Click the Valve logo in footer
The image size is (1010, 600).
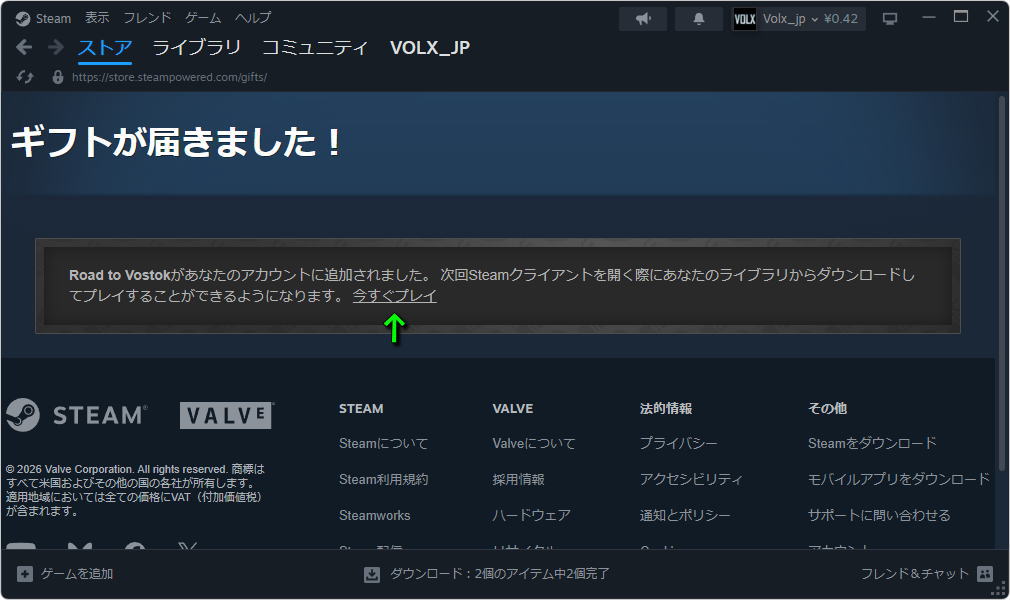227,415
